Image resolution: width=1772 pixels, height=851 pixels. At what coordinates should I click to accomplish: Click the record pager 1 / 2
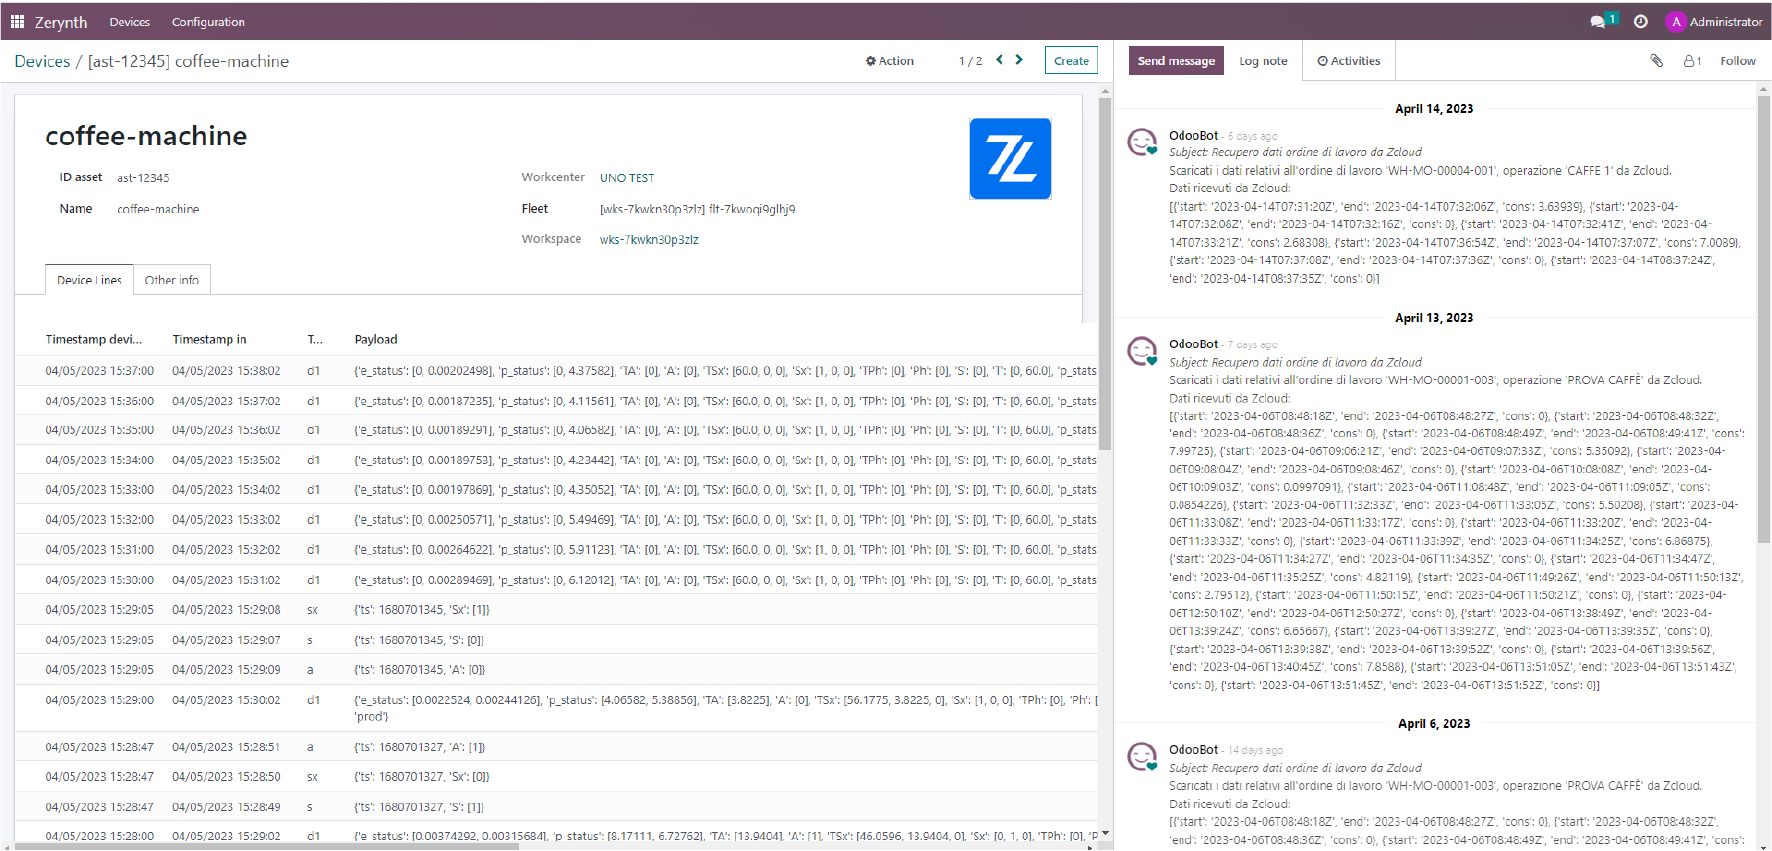pos(970,61)
